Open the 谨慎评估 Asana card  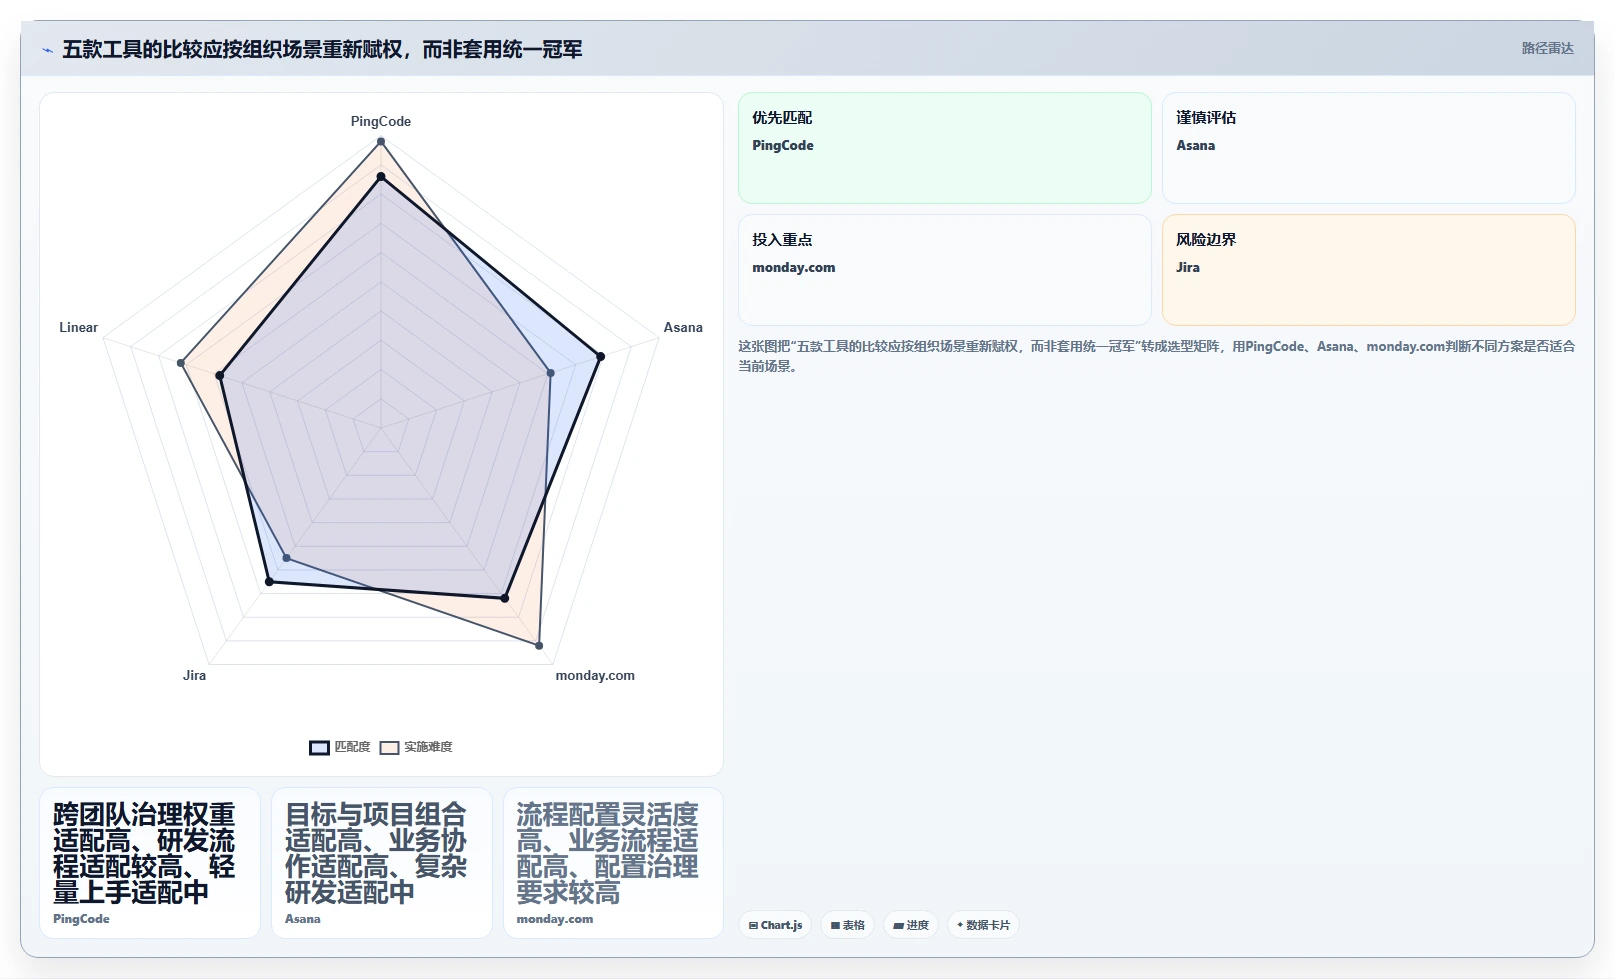(1368, 148)
